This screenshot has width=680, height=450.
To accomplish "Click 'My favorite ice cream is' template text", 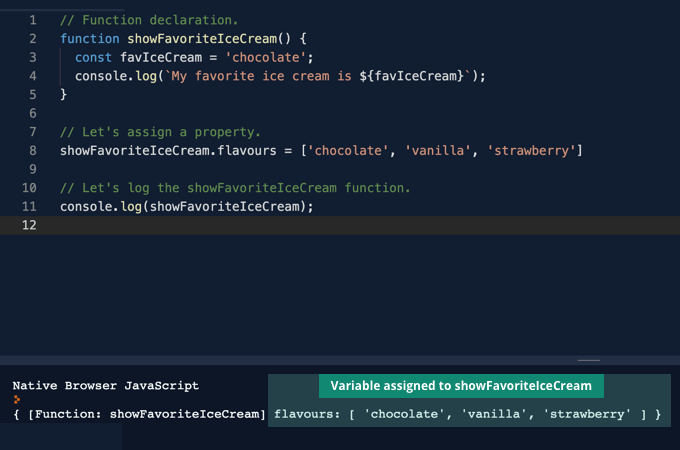I will [262, 76].
